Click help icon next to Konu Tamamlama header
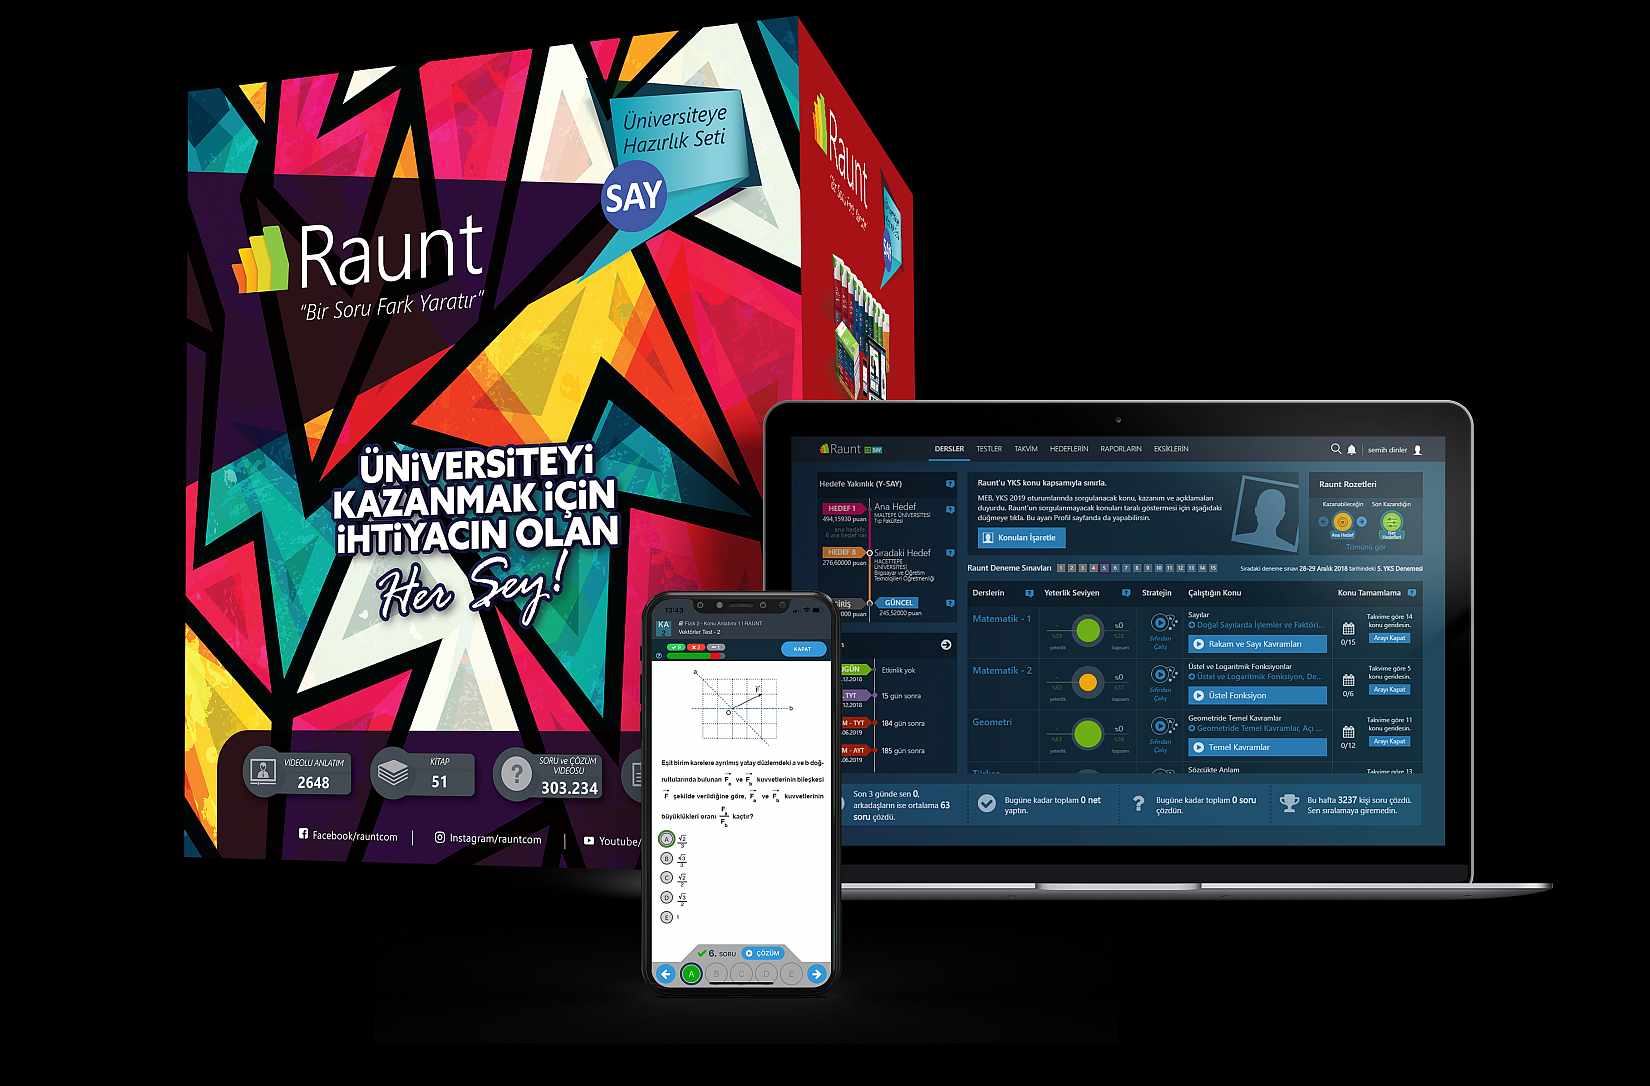Image resolution: width=1650 pixels, height=1086 pixels. pyautogui.click(x=1411, y=593)
